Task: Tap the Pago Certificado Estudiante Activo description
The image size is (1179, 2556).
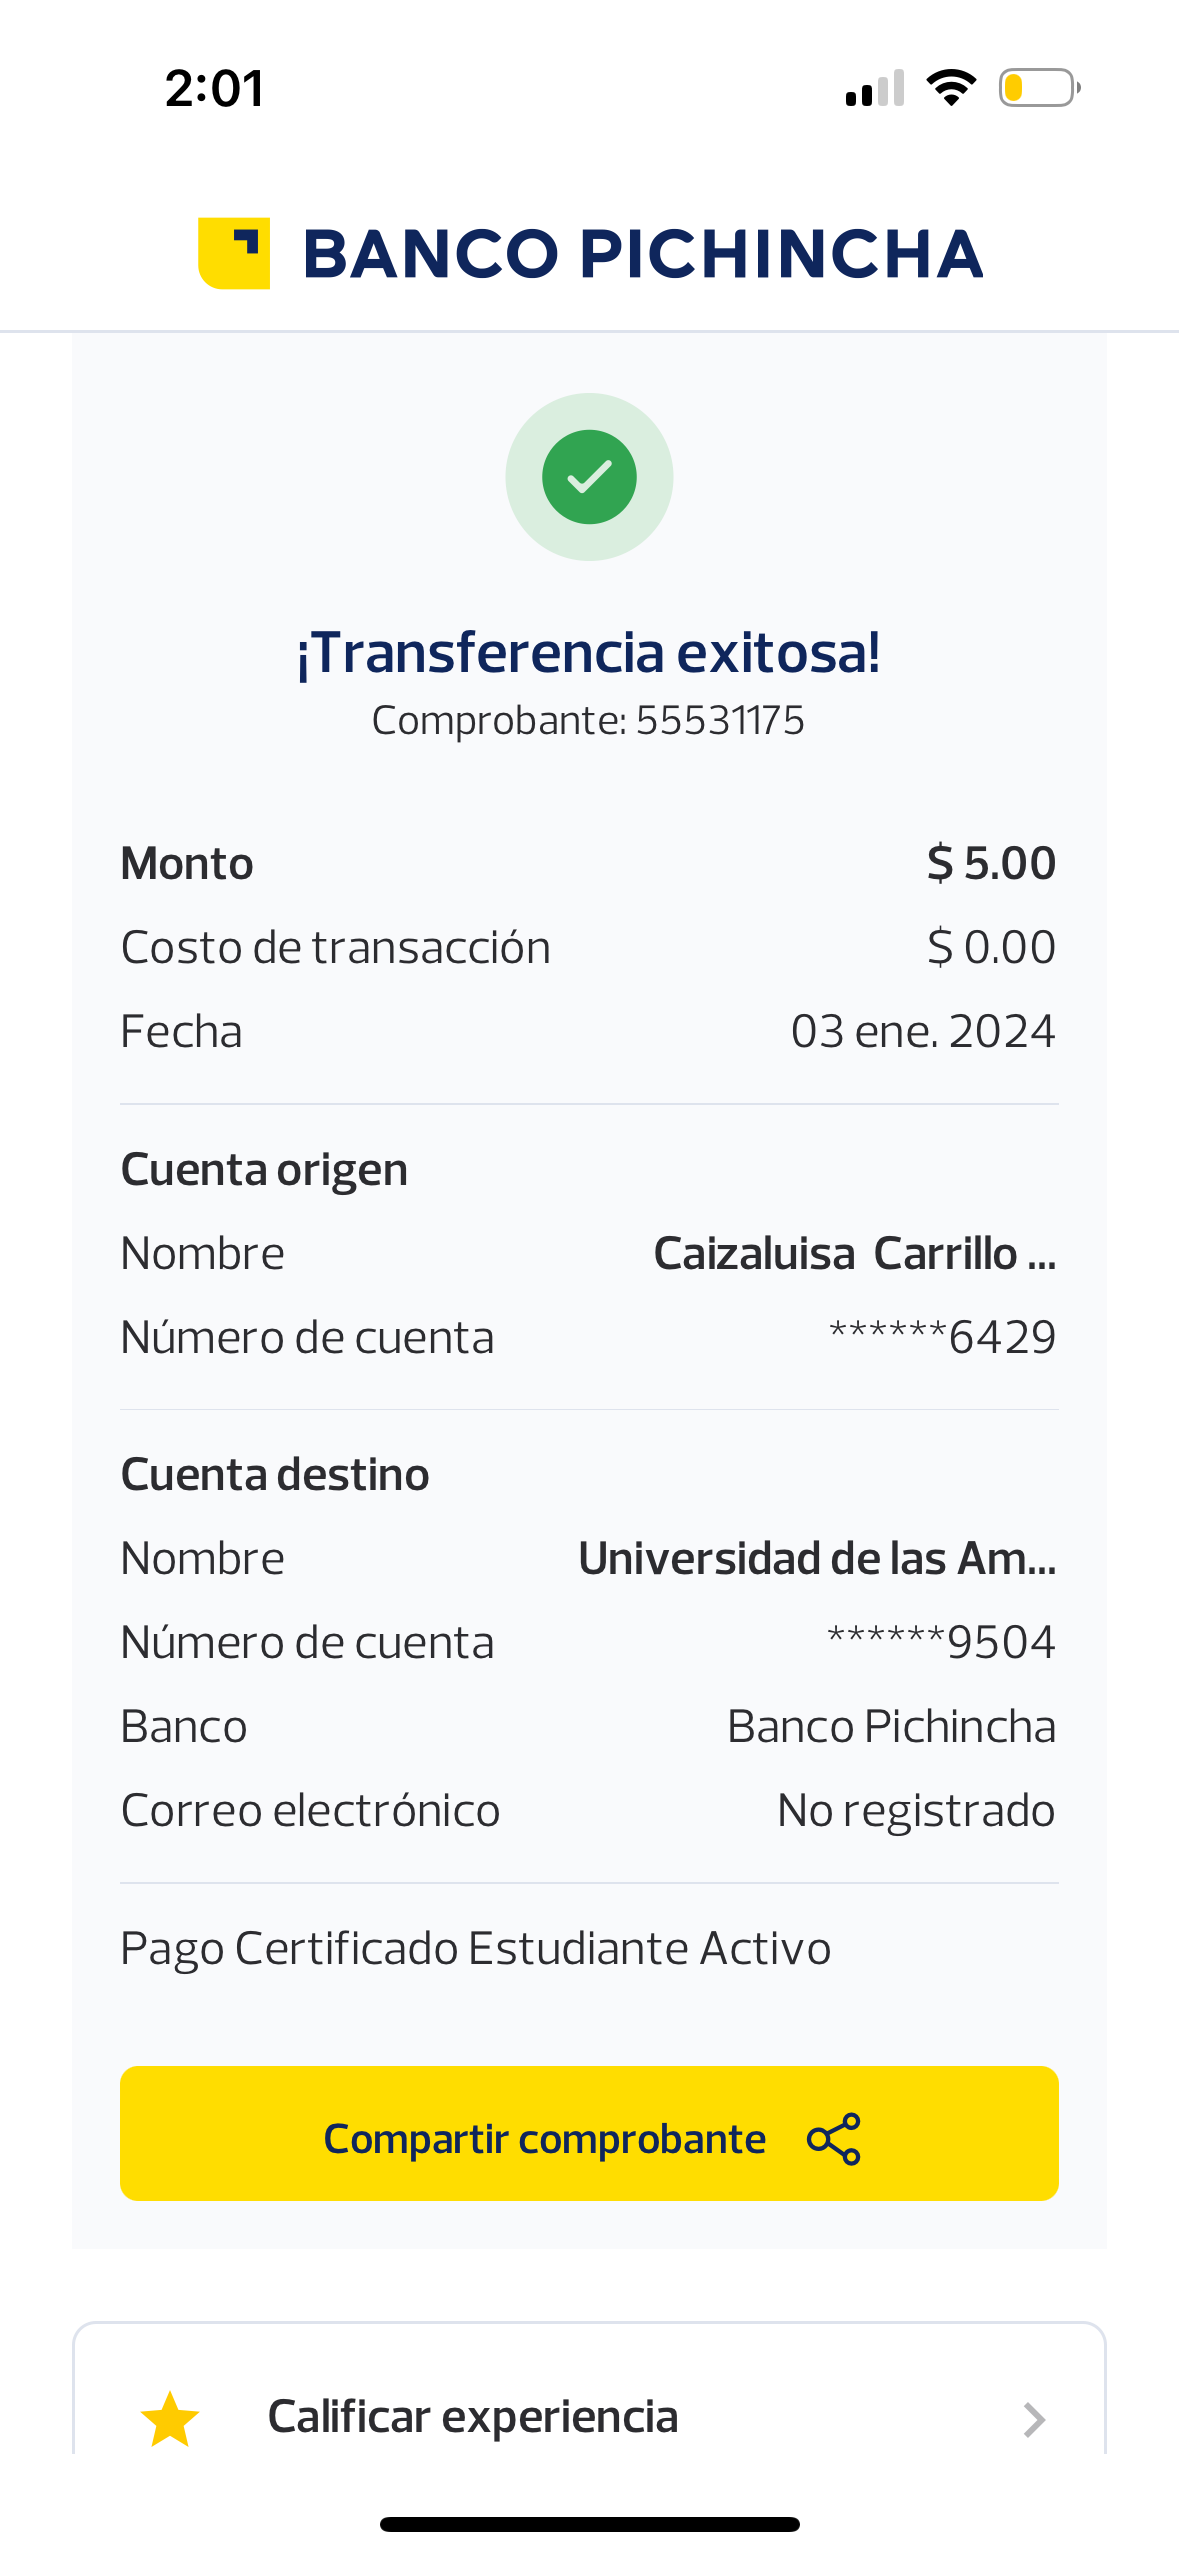Action: [476, 1948]
